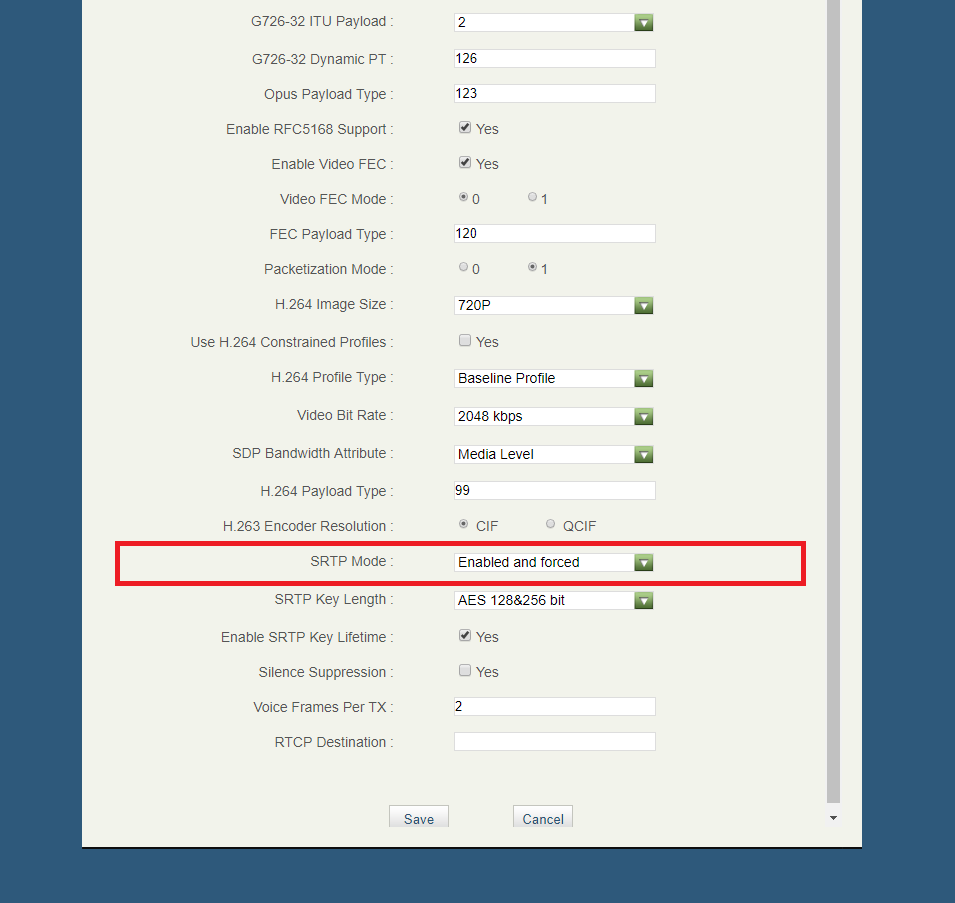
Task: Toggle Enable SRTP Key Lifetime checkbox
Action: coord(465,636)
